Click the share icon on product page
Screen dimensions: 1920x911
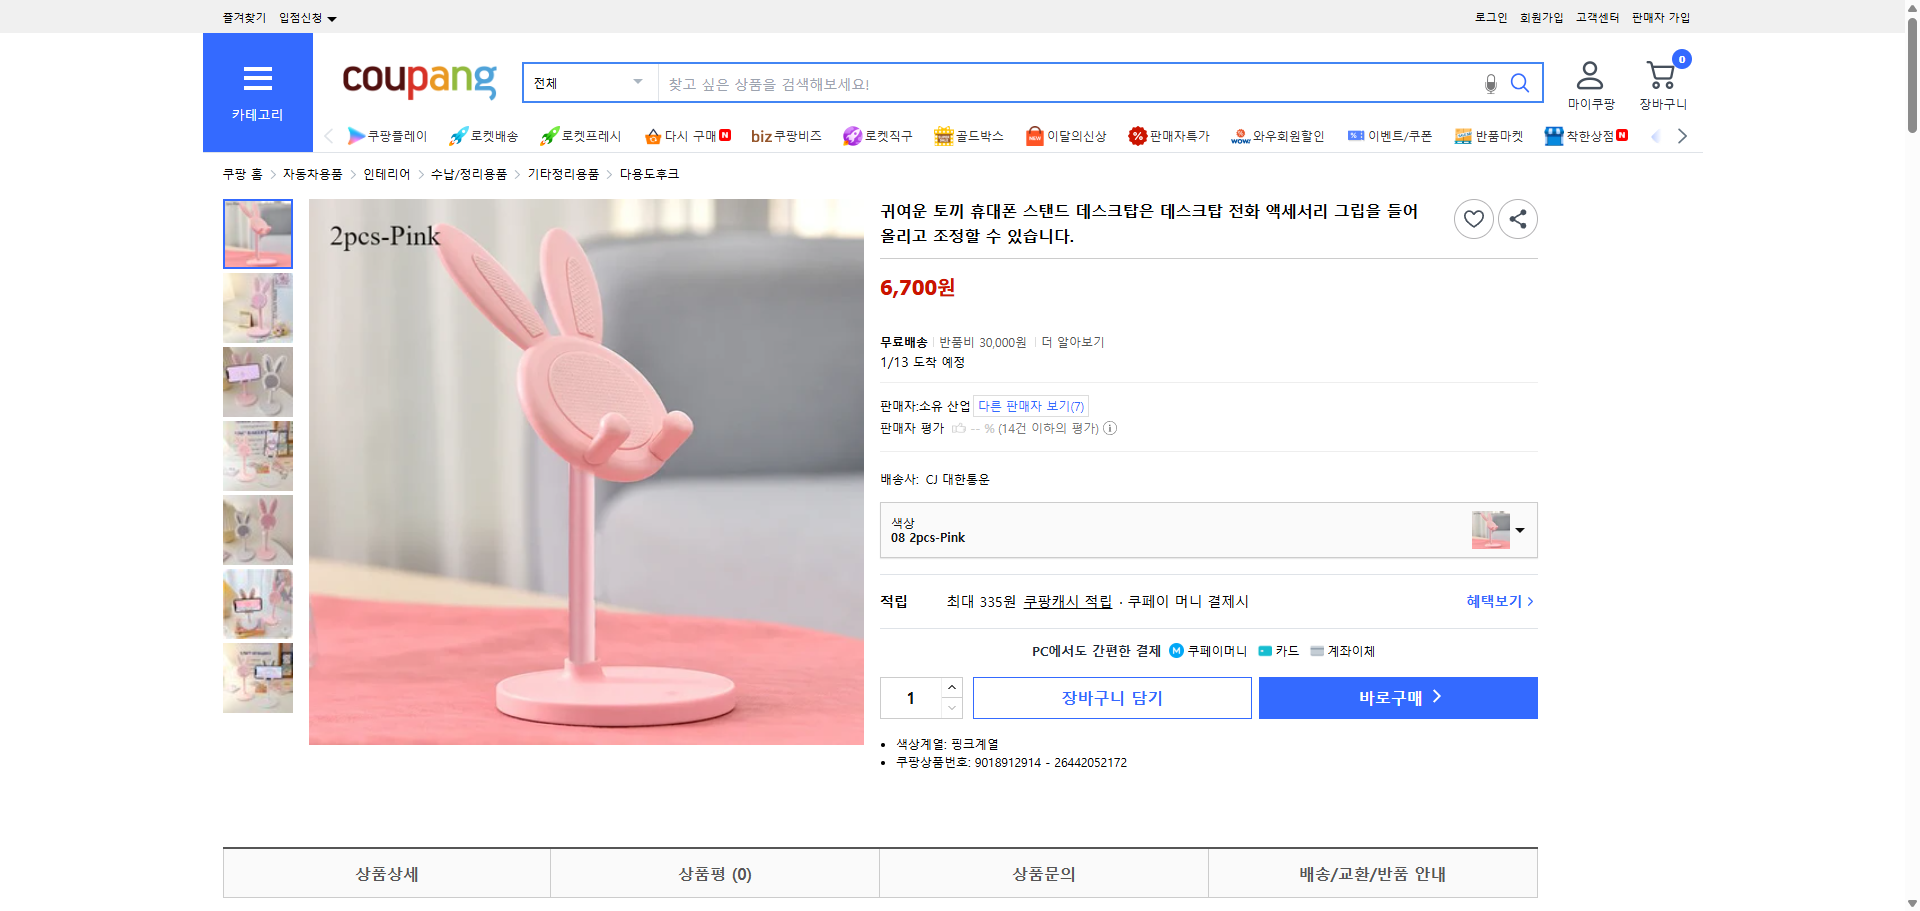click(1517, 218)
